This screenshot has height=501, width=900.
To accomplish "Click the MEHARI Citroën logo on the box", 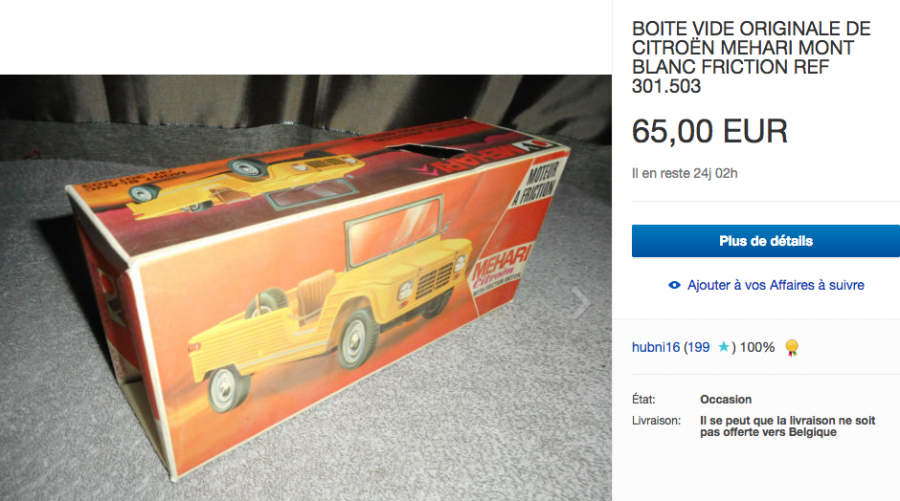I will click(x=499, y=268).
